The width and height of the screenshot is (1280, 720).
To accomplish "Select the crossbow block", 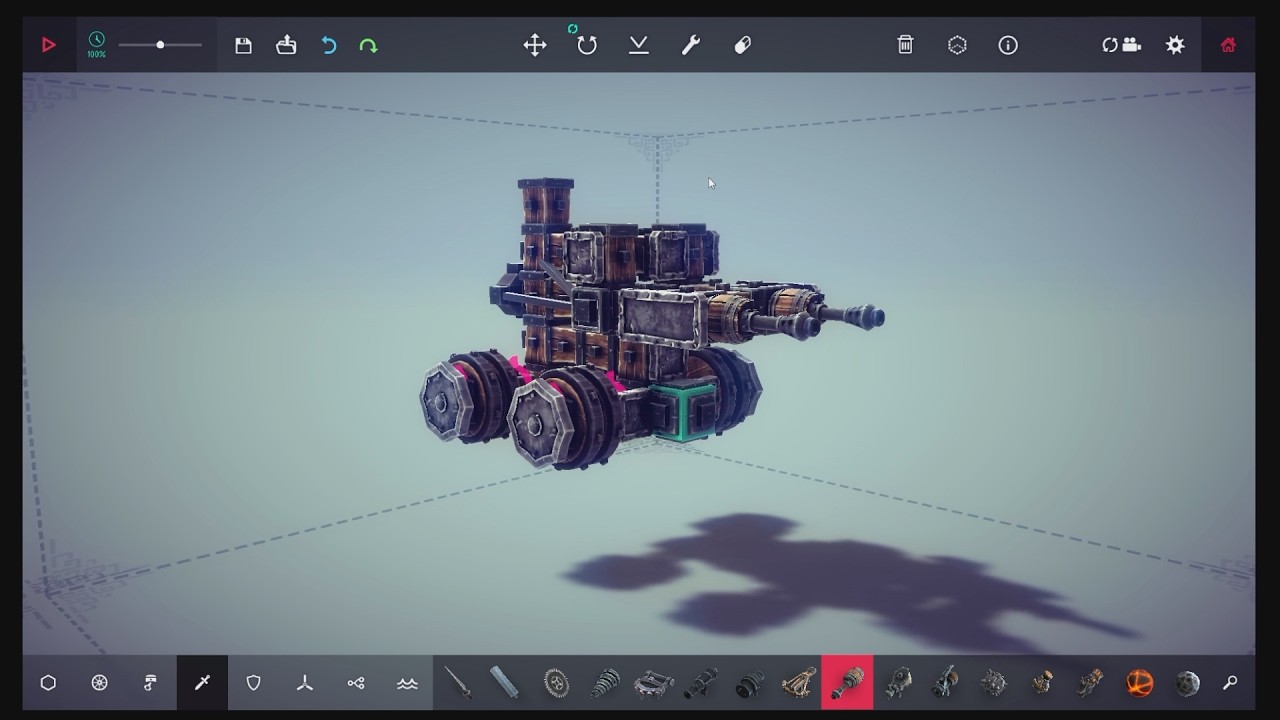I will coord(798,683).
